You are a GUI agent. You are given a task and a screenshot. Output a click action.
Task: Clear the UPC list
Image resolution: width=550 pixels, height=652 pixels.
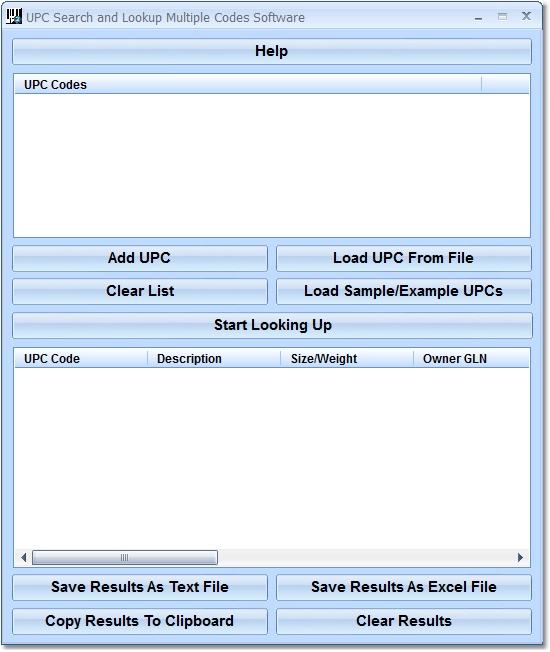[140, 291]
